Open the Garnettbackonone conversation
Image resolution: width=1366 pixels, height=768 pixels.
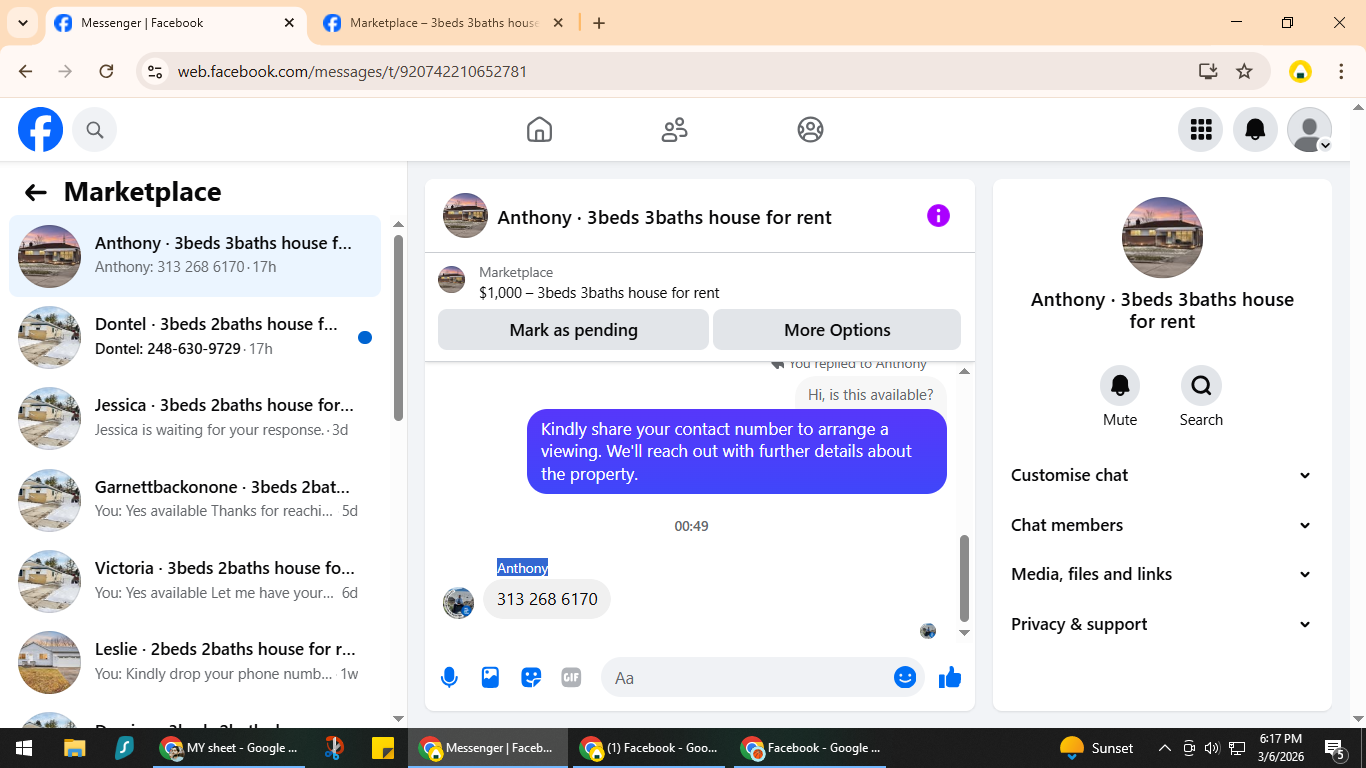coord(195,499)
